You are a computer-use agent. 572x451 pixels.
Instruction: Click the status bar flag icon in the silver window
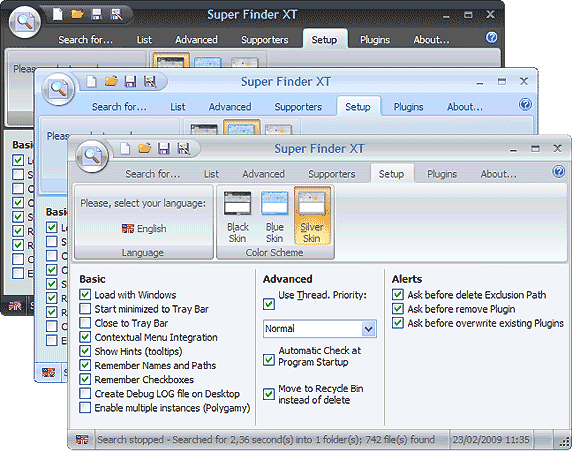[82, 439]
